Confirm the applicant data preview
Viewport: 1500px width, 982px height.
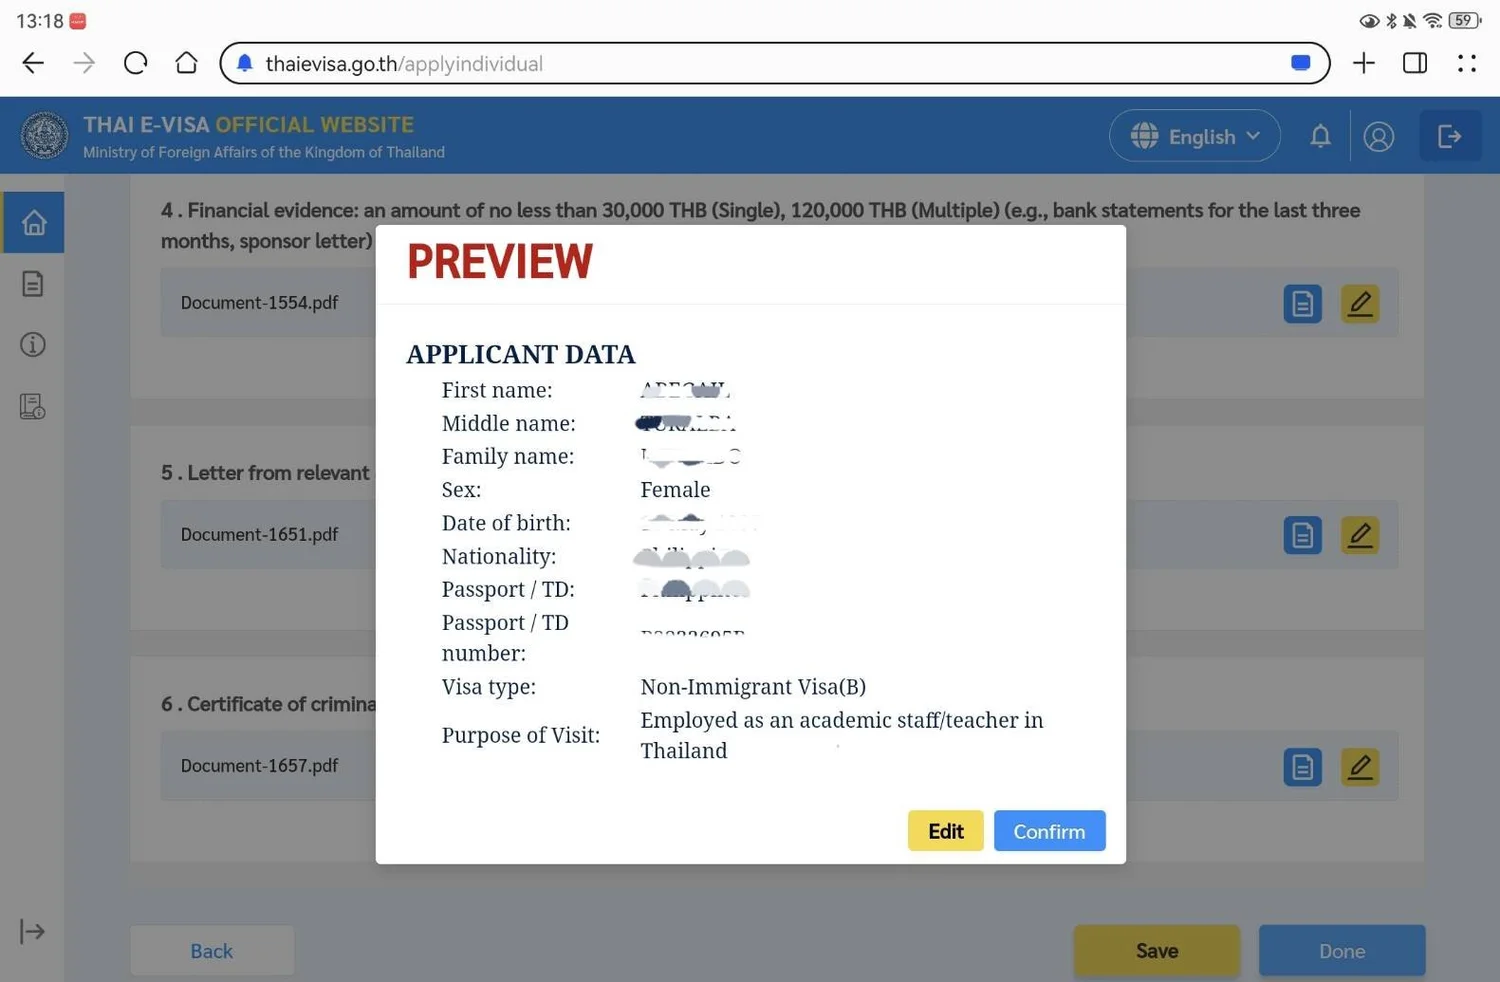tap(1049, 831)
